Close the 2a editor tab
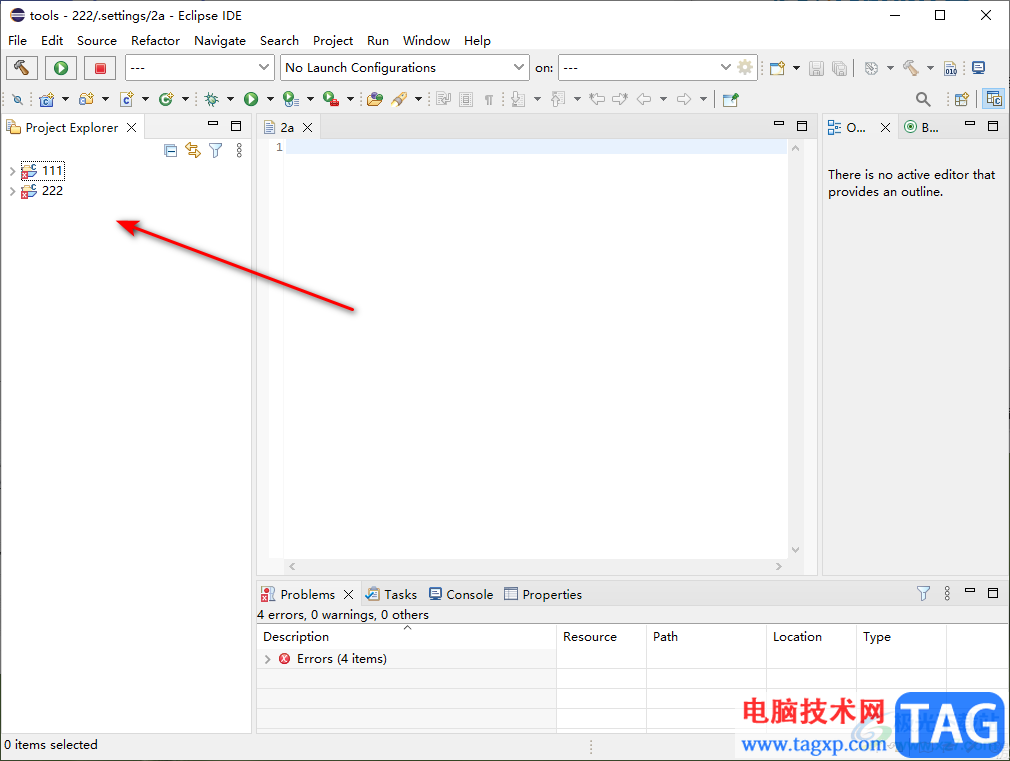The width and height of the screenshot is (1010, 761). [x=308, y=128]
